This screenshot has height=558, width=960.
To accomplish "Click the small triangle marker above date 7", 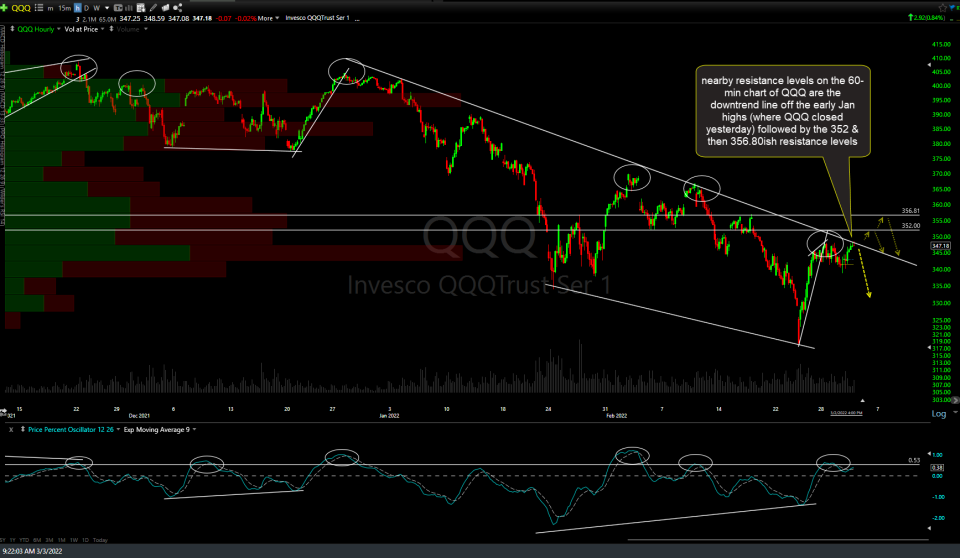I will (x=862, y=401).
